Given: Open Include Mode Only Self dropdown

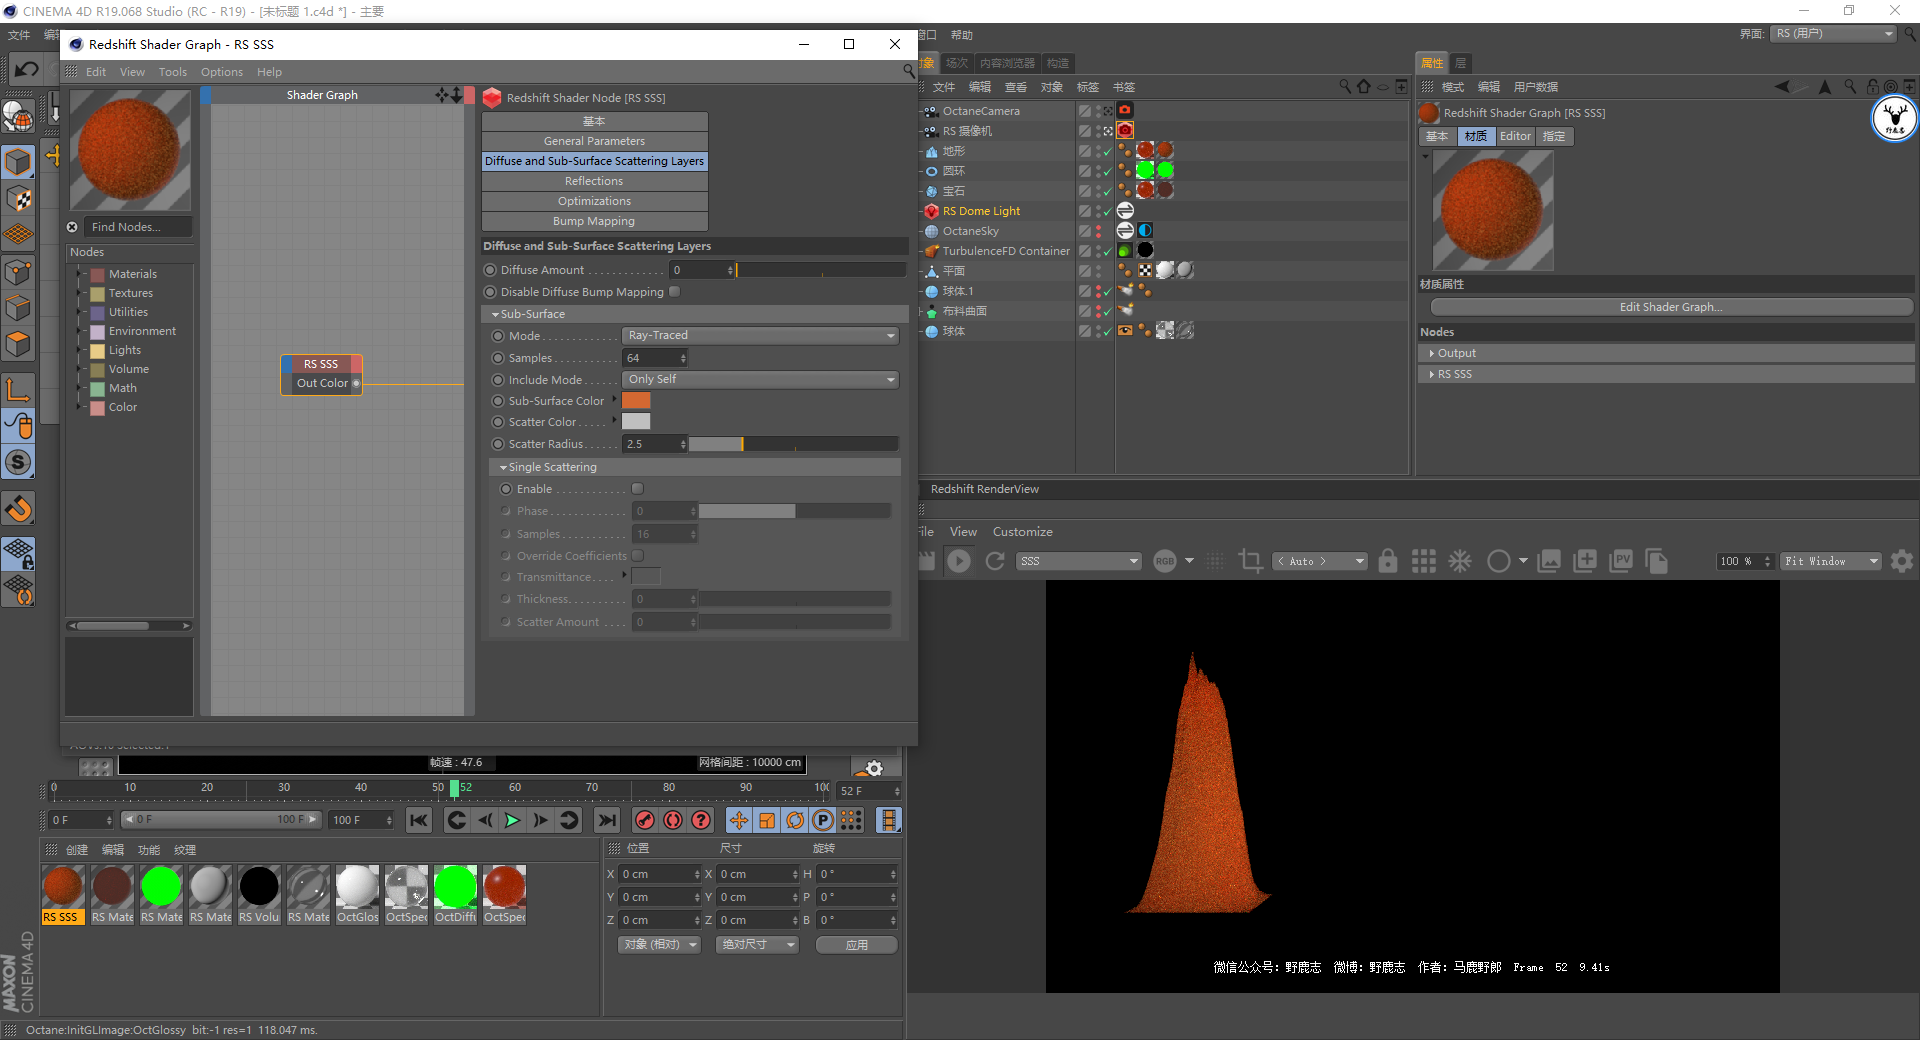Looking at the screenshot, I should 760,380.
